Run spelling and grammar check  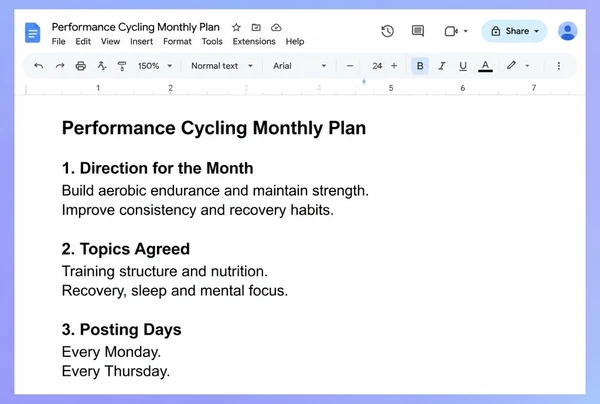tap(101, 66)
